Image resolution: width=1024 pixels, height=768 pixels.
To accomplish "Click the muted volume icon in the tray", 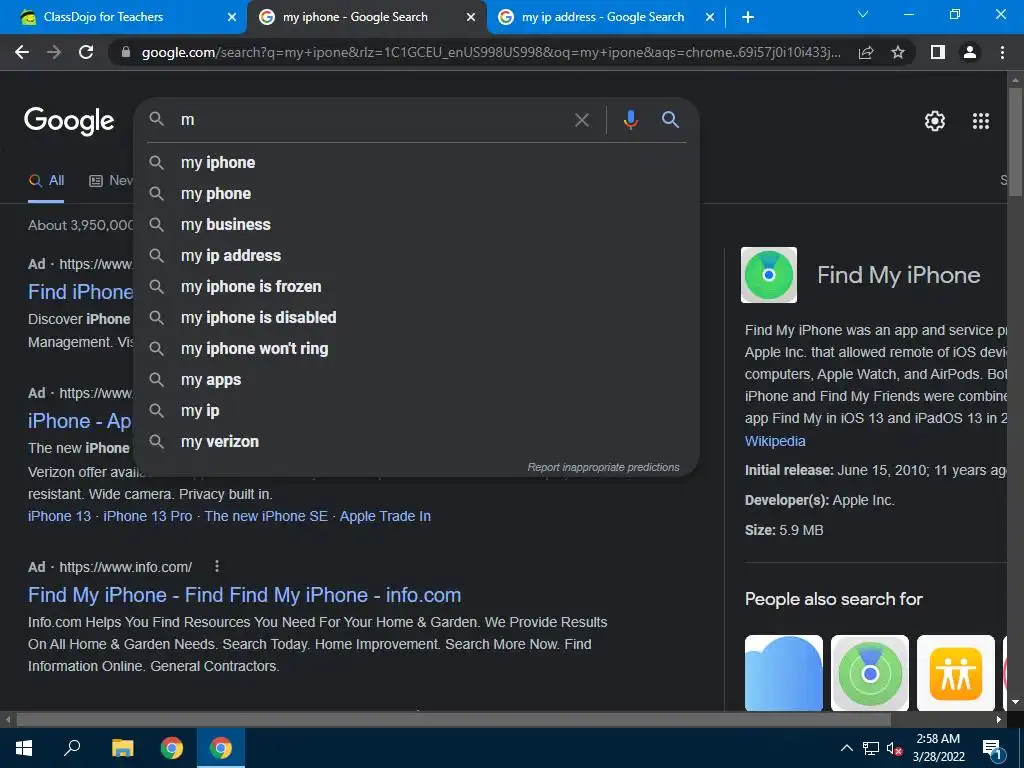I will [894, 748].
